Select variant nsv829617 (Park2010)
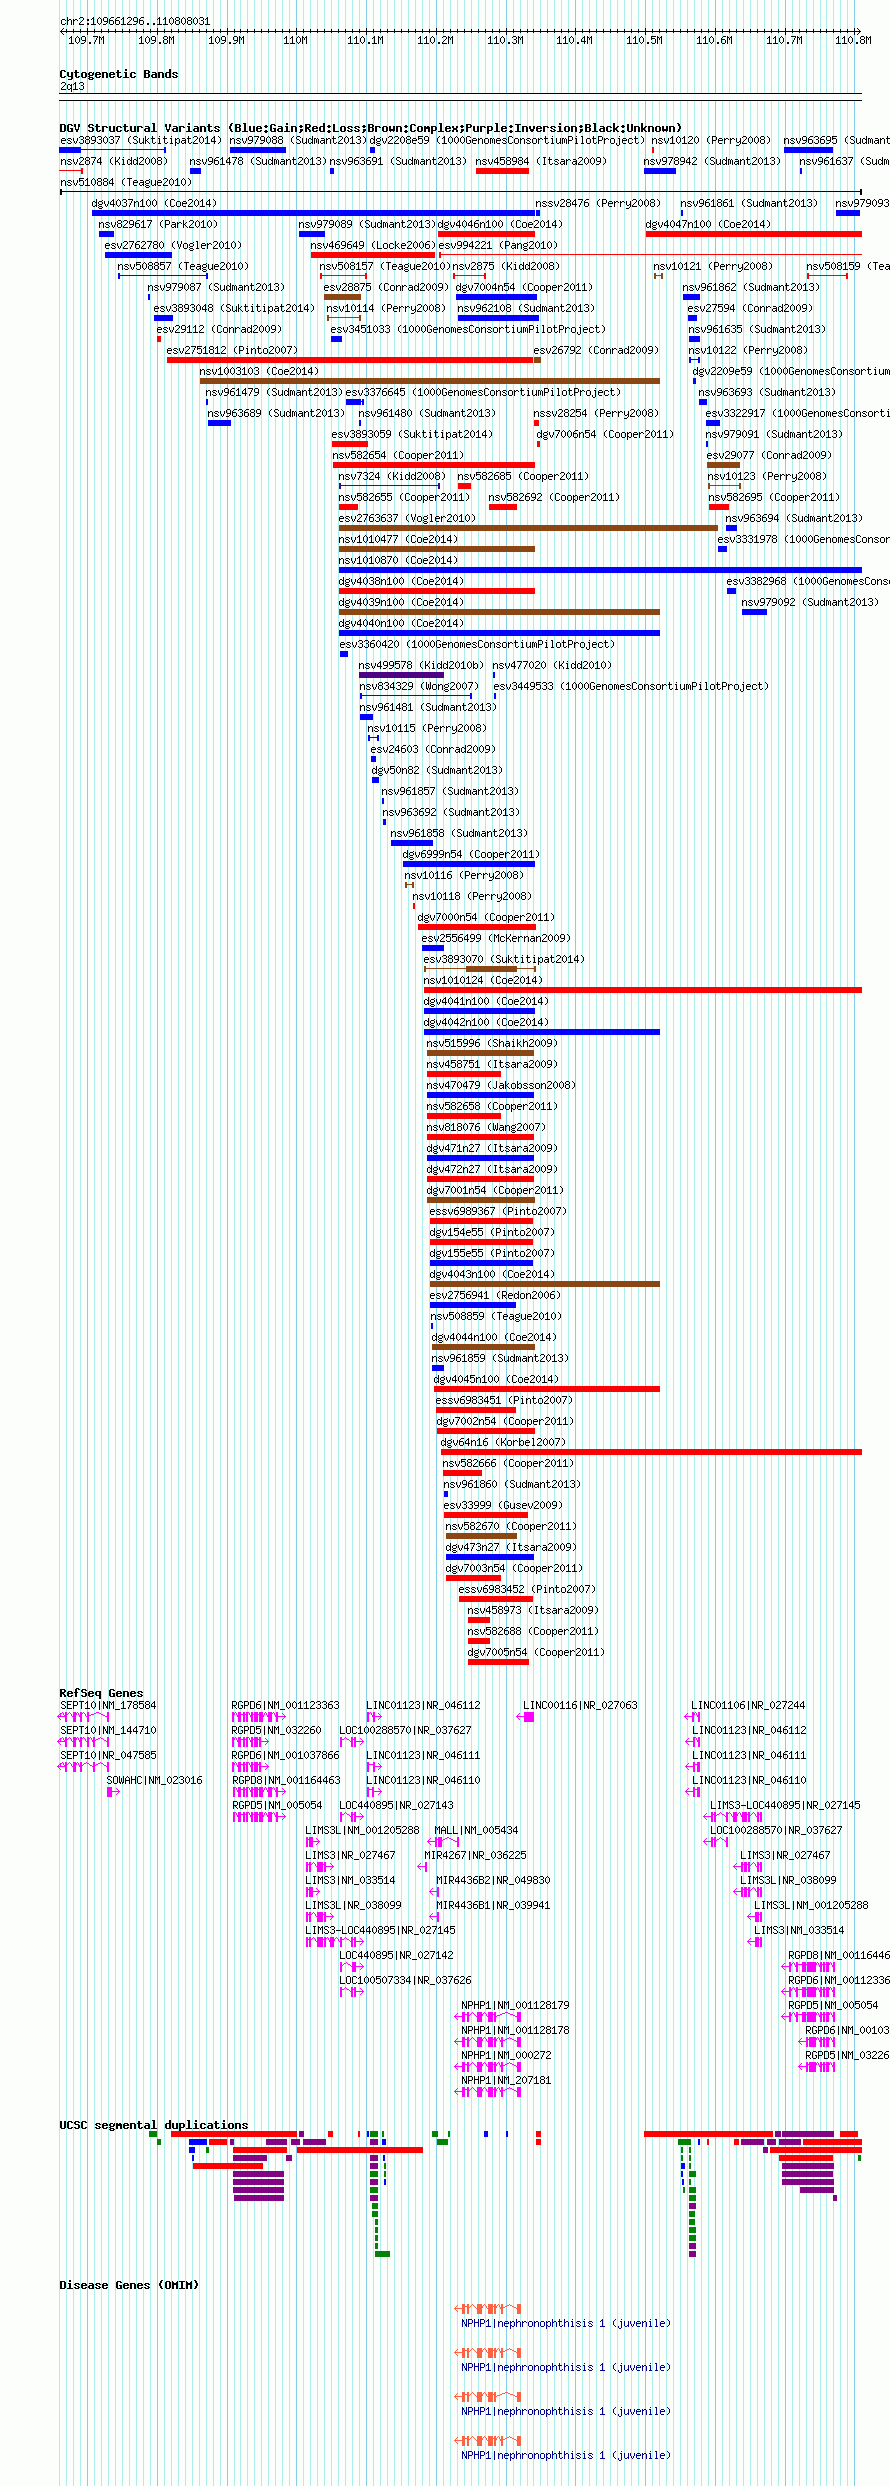Viewport: 890px width, 2486px height. 158,224
